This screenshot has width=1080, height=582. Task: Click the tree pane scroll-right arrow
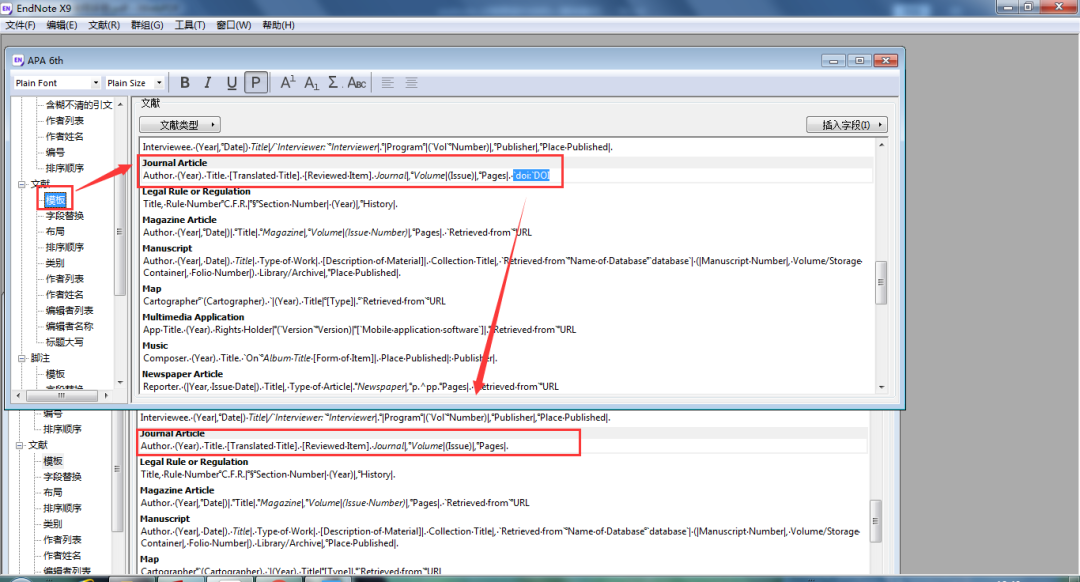106,395
